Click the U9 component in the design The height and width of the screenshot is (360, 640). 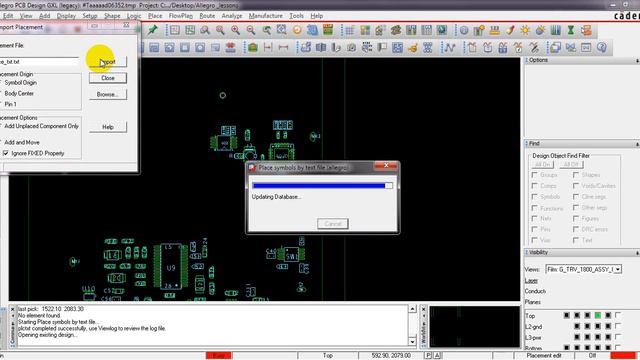point(171,267)
